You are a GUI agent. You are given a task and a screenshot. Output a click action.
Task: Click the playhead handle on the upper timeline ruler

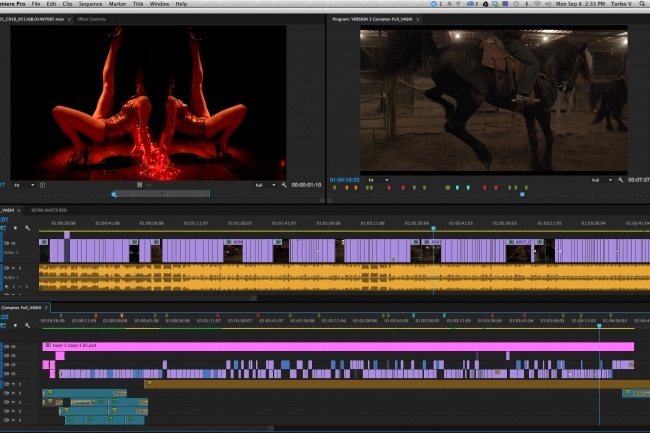tap(434, 228)
